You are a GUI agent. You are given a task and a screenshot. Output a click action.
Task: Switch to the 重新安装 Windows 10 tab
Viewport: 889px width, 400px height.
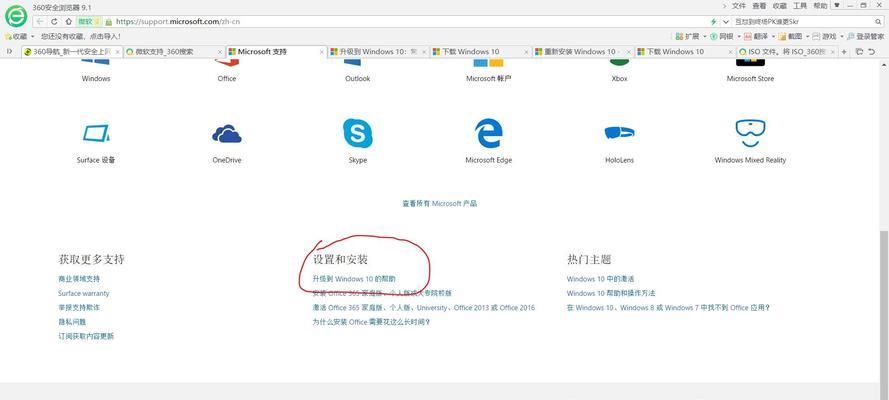[583, 52]
